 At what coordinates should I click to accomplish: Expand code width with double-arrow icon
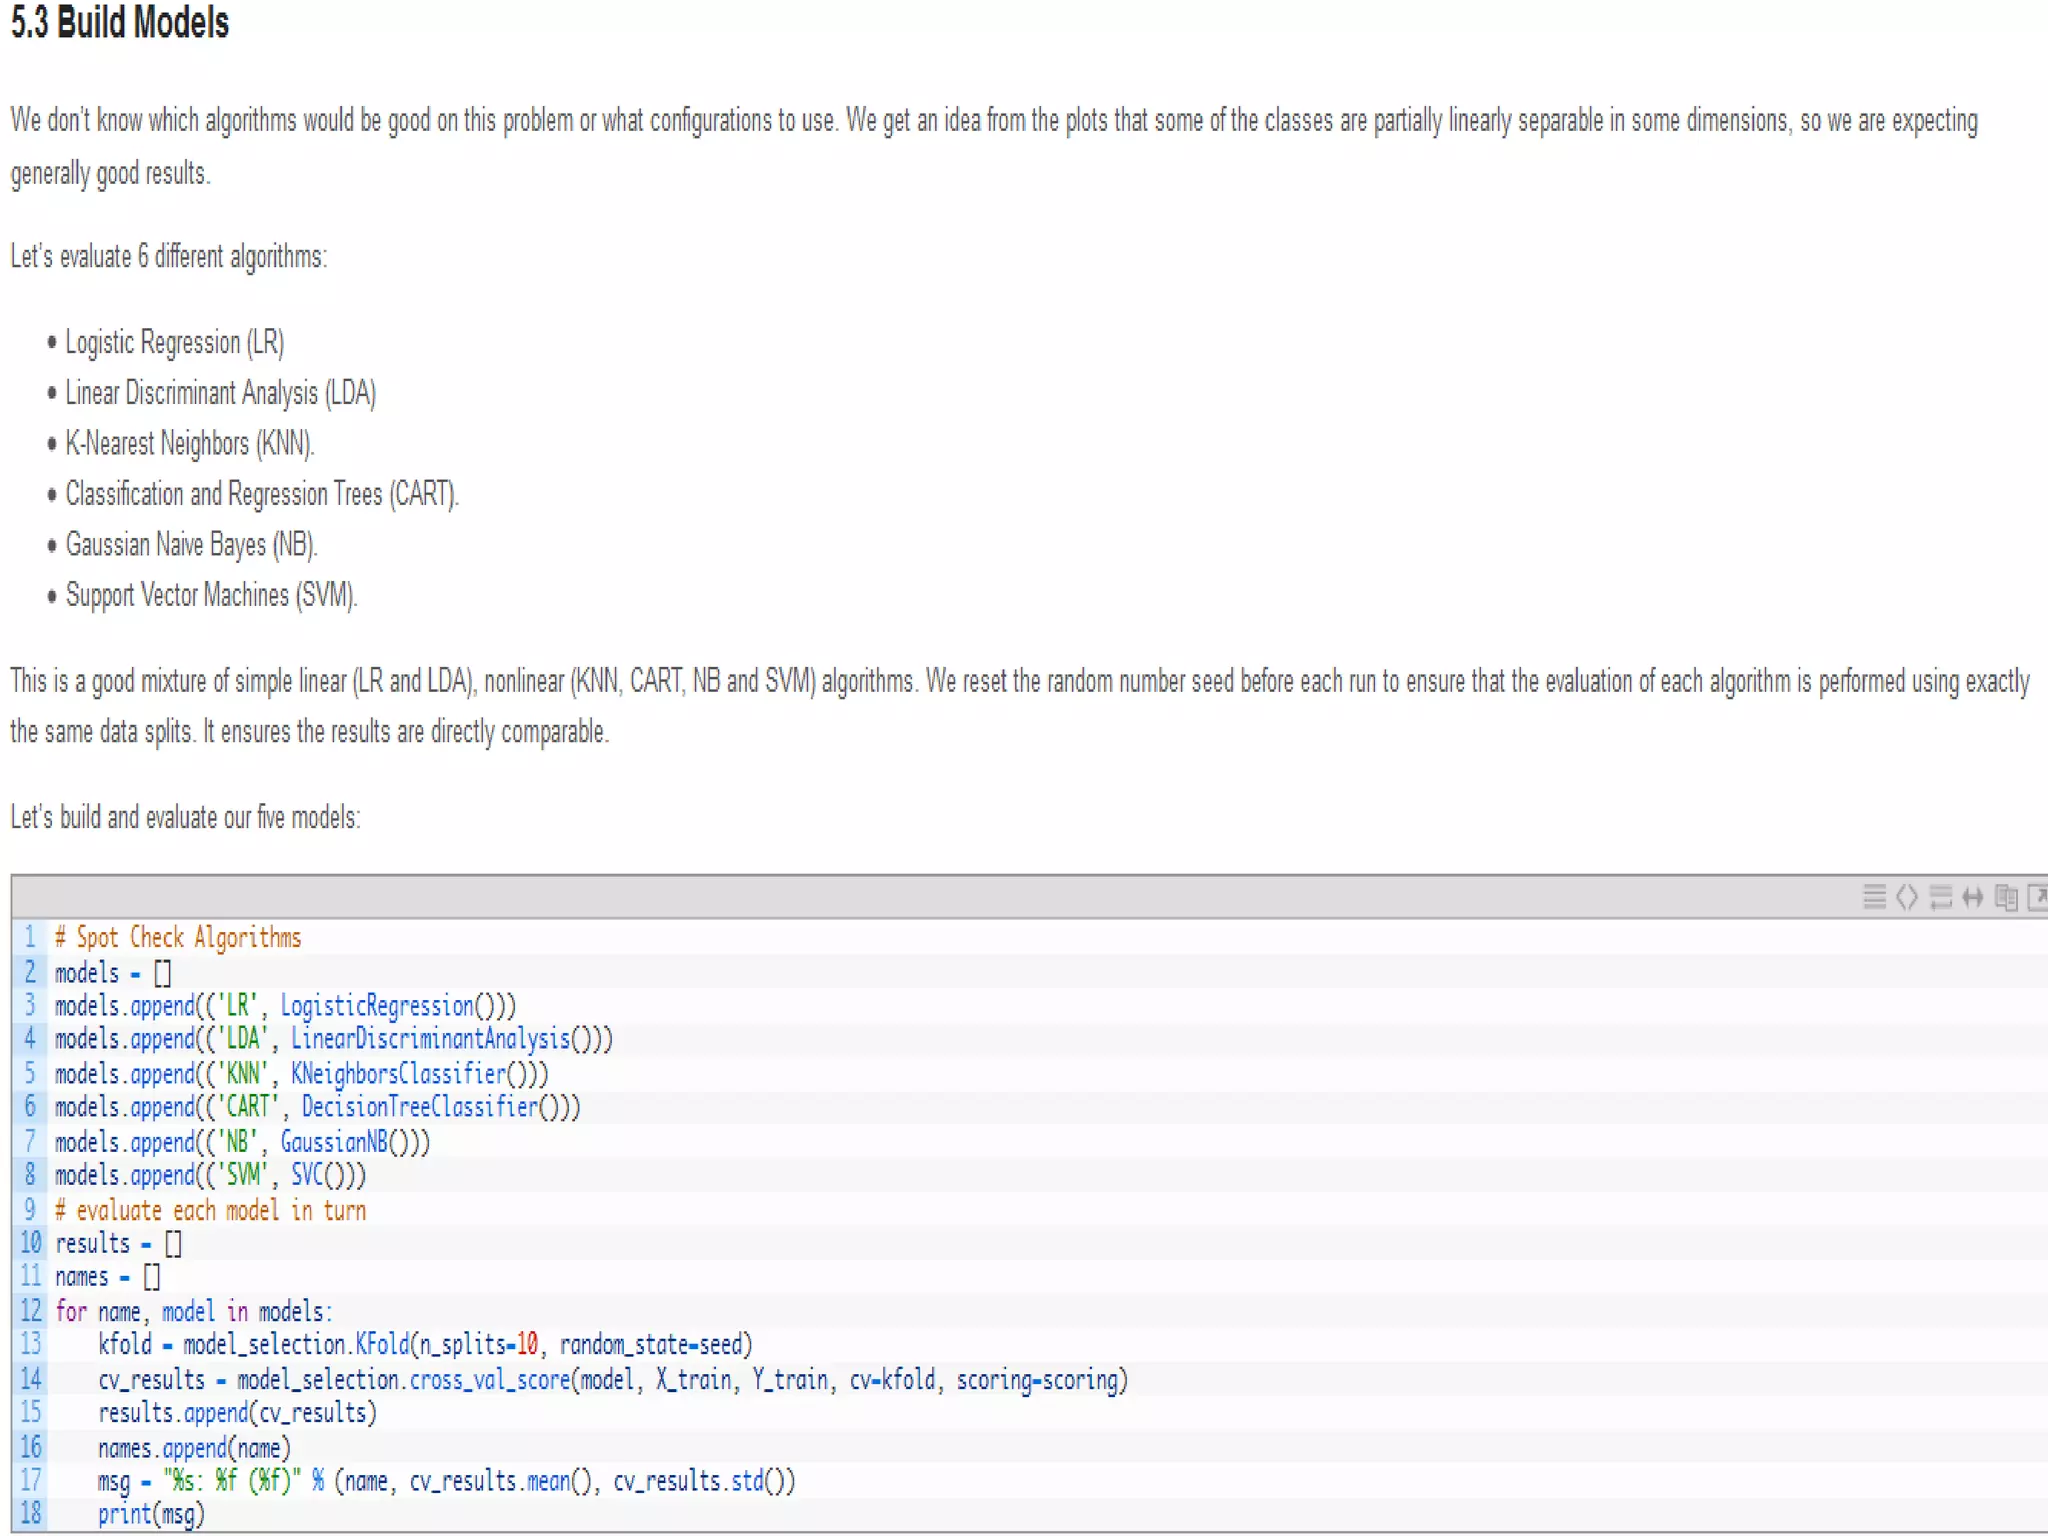click(x=1972, y=897)
